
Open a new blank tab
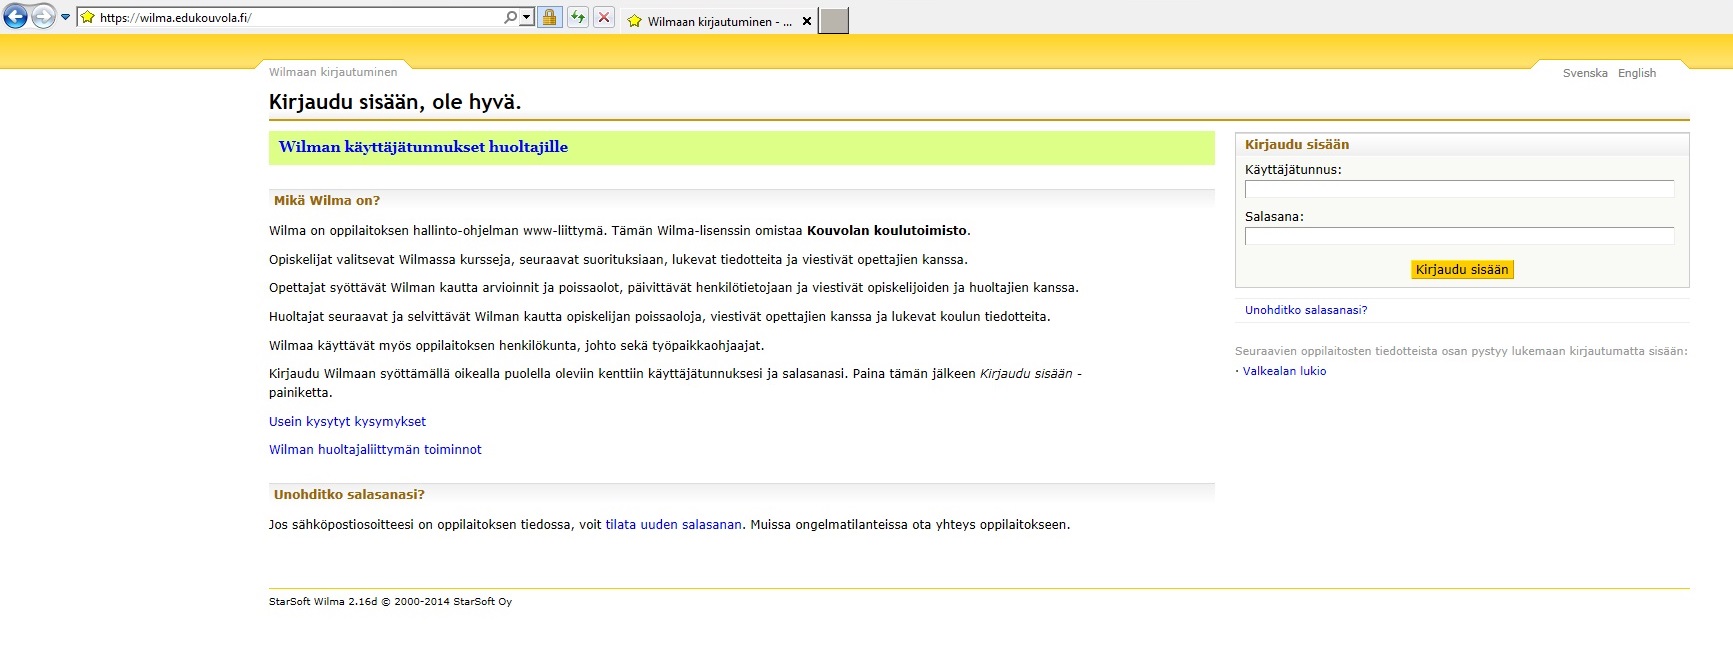(x=833, y=21)
